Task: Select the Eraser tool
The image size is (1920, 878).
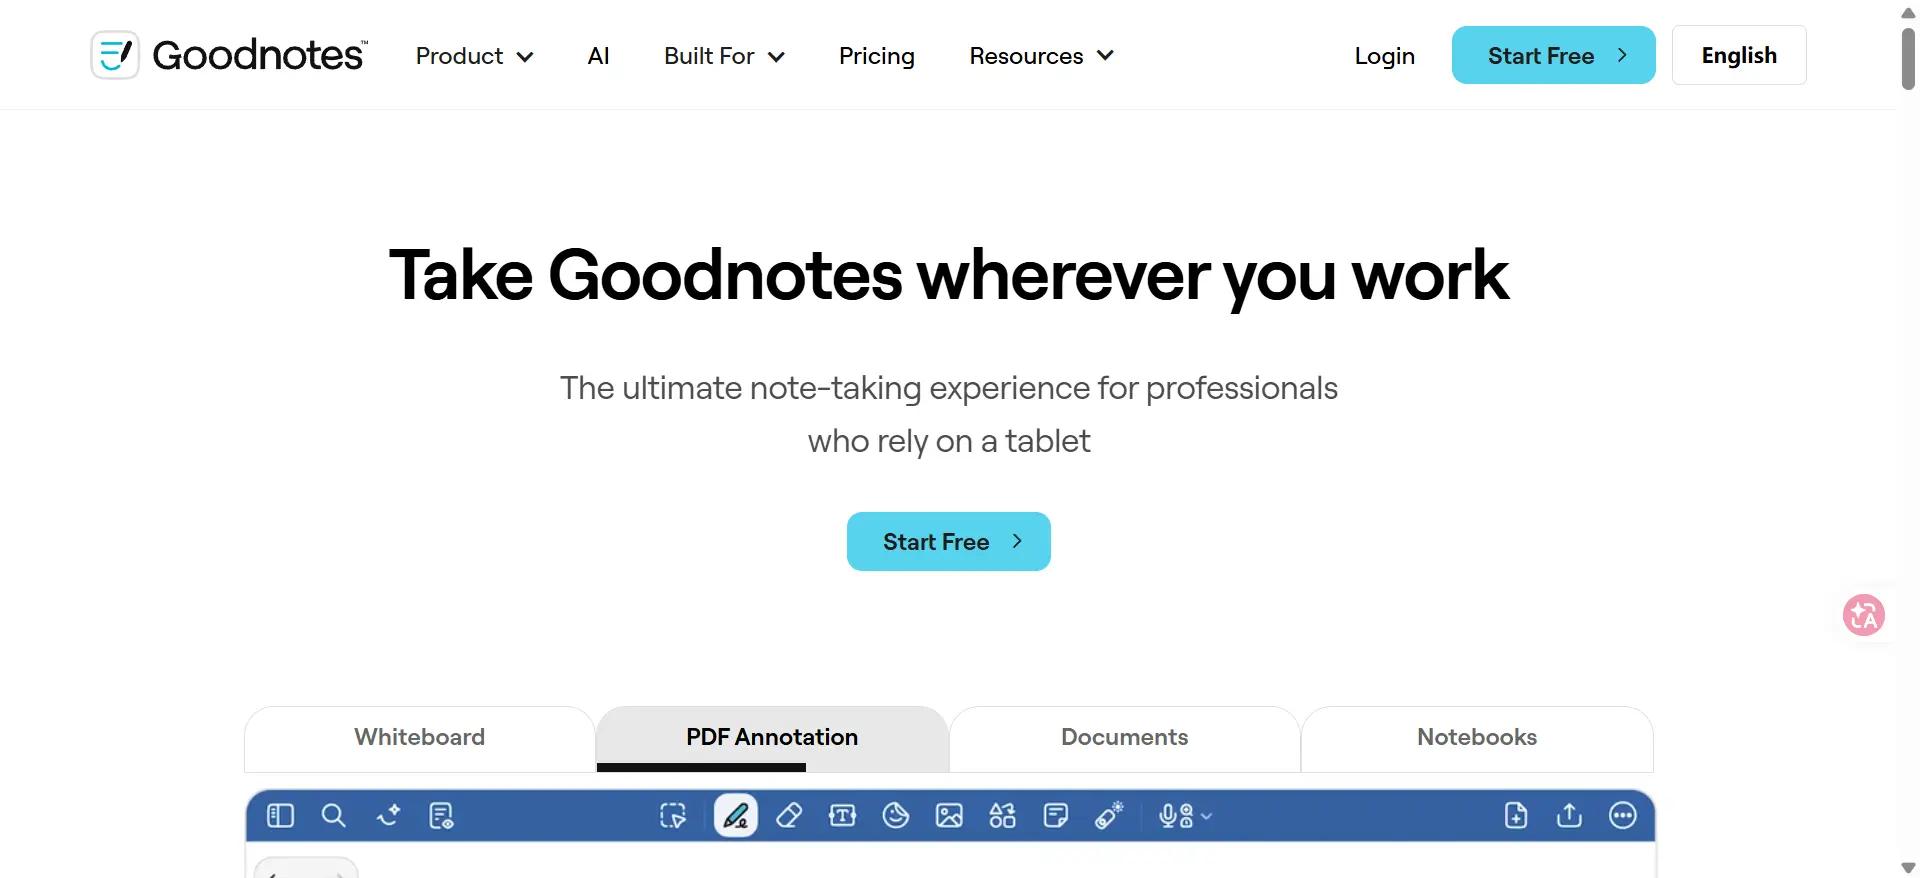Action: pyautogui.click(x=789, y=816)
